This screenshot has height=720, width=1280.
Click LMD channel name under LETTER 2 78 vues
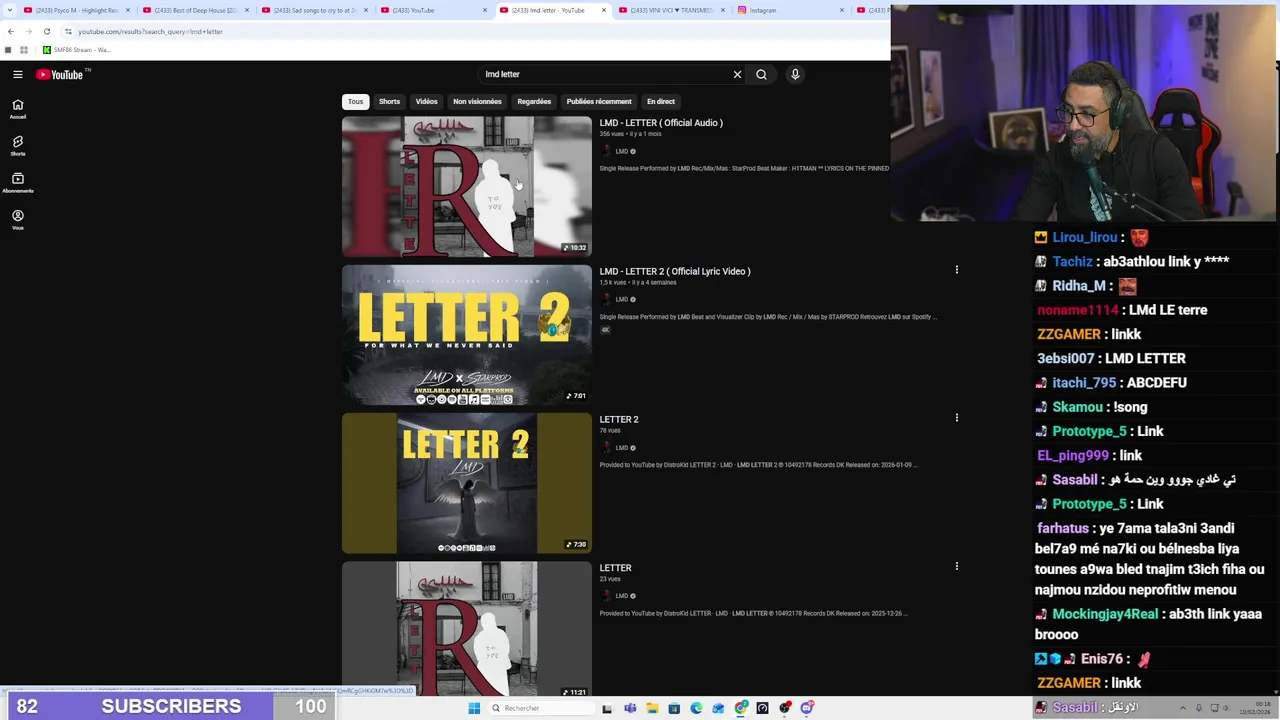pyautogui.click(x=622, y=448)
